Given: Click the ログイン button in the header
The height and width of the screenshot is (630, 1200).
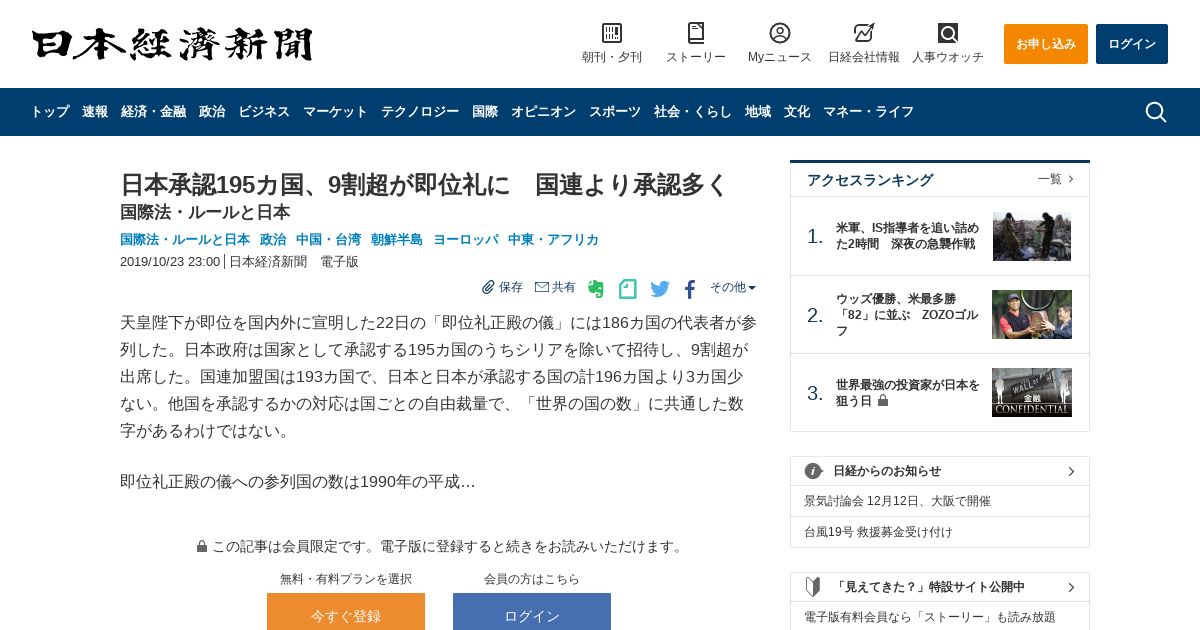Looking at the screenshot, I should tap(1132, 44).
